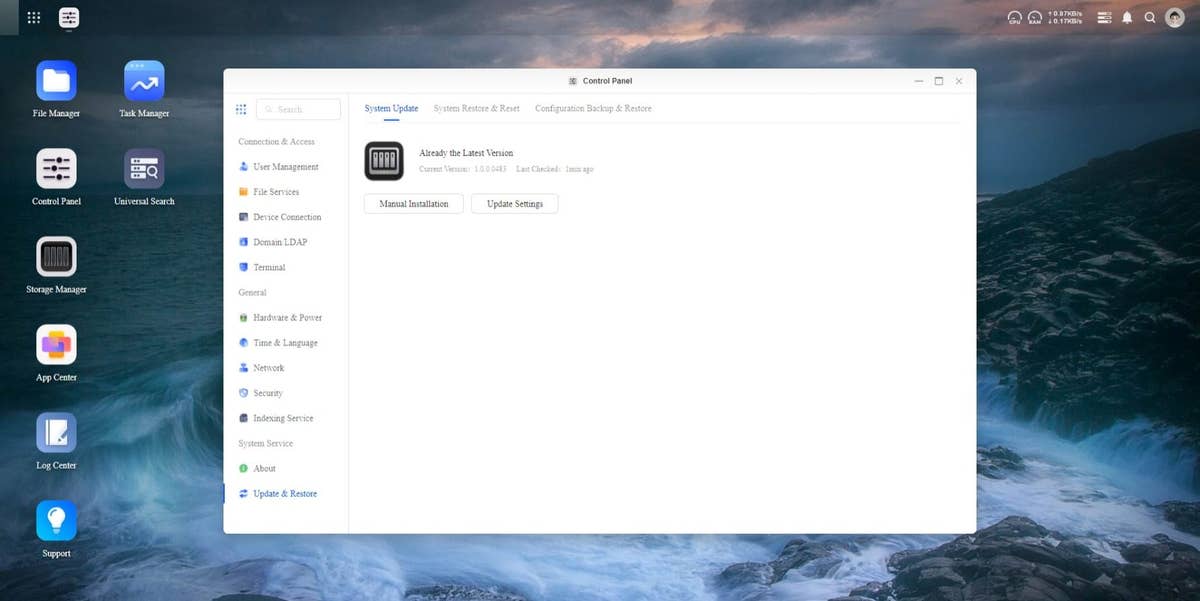Image resolution: width=1200 pixels, height=601 pixels.
Task: Click the search magnifier in top bar
Action: coord(1150,18)
